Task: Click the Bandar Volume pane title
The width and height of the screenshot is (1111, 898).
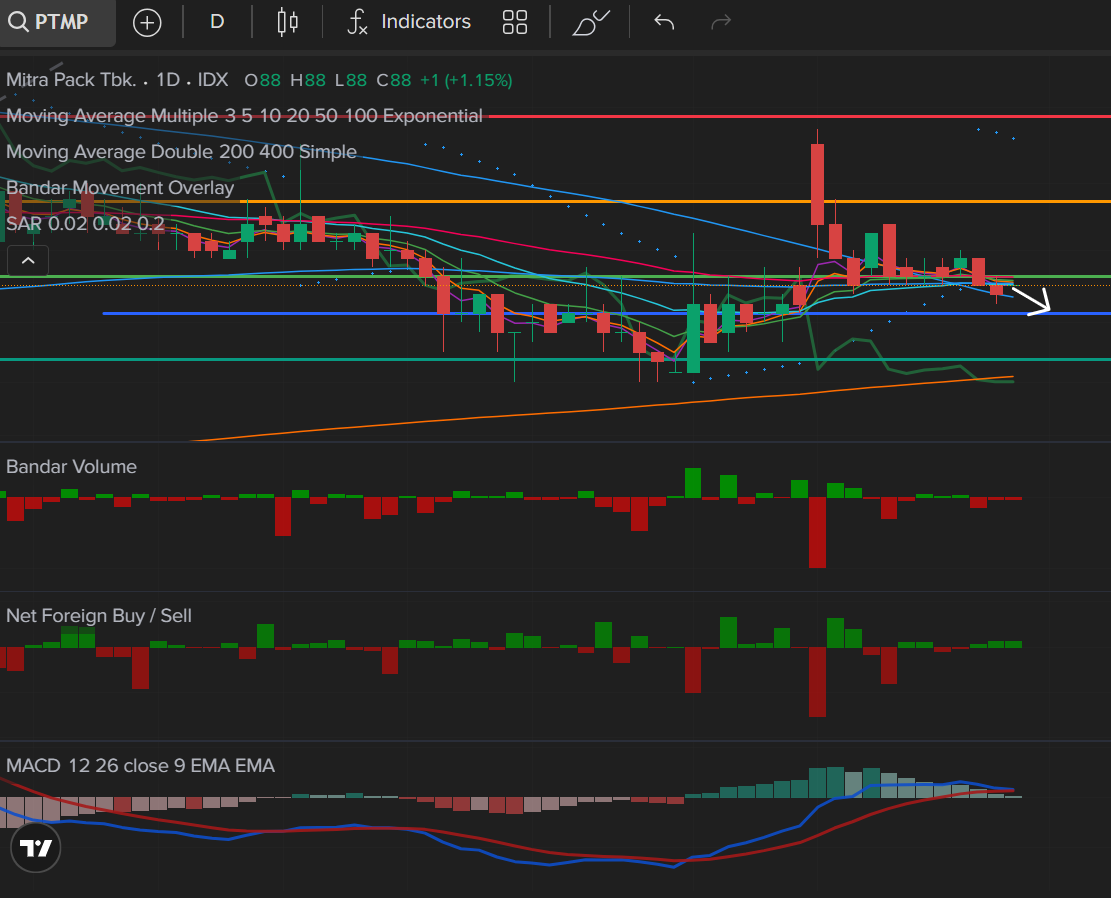Action: point(71,467)
